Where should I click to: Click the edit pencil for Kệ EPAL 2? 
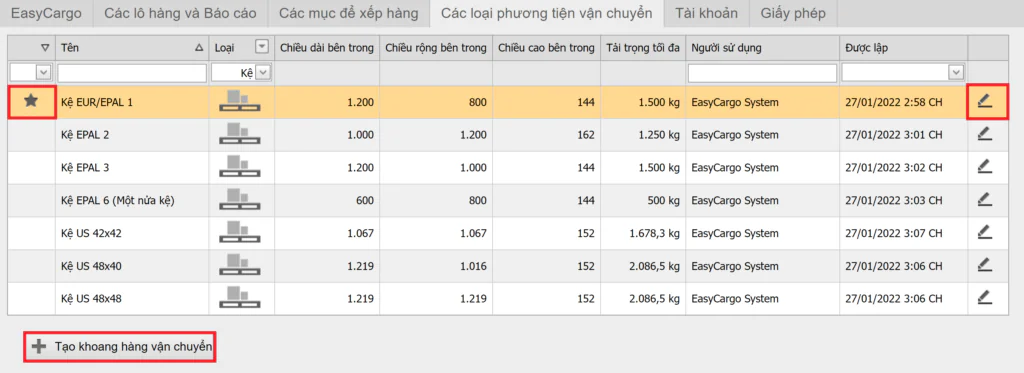[985, 134]
